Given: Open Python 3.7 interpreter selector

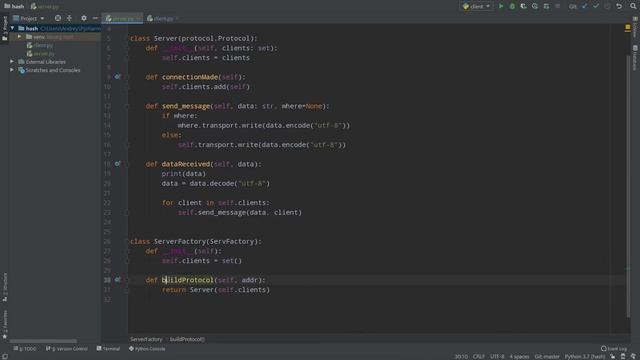Looking at the screenshot, I should pyautogui.click(x=584, y=356).
